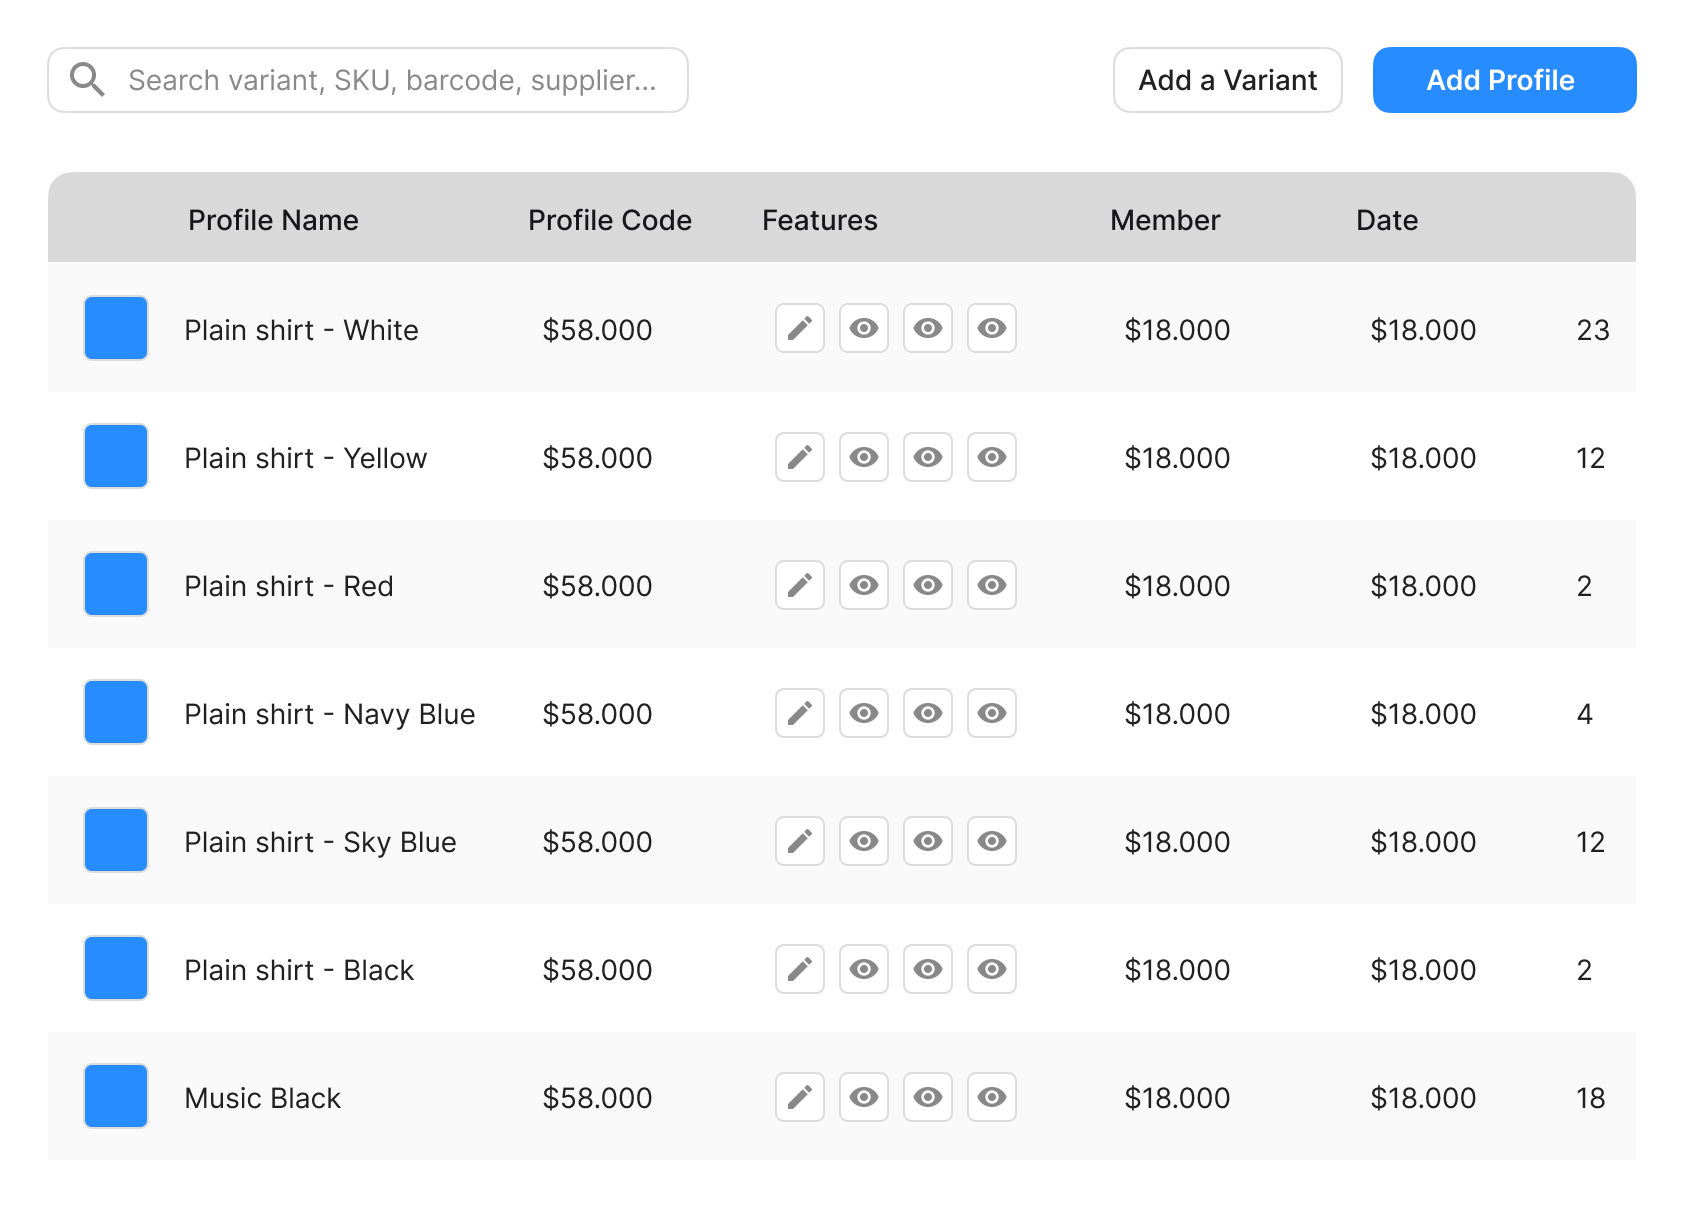Click the edit pencil for Plain shirt - White
Screen dimensions: 1684x1208
coord(799,329)
